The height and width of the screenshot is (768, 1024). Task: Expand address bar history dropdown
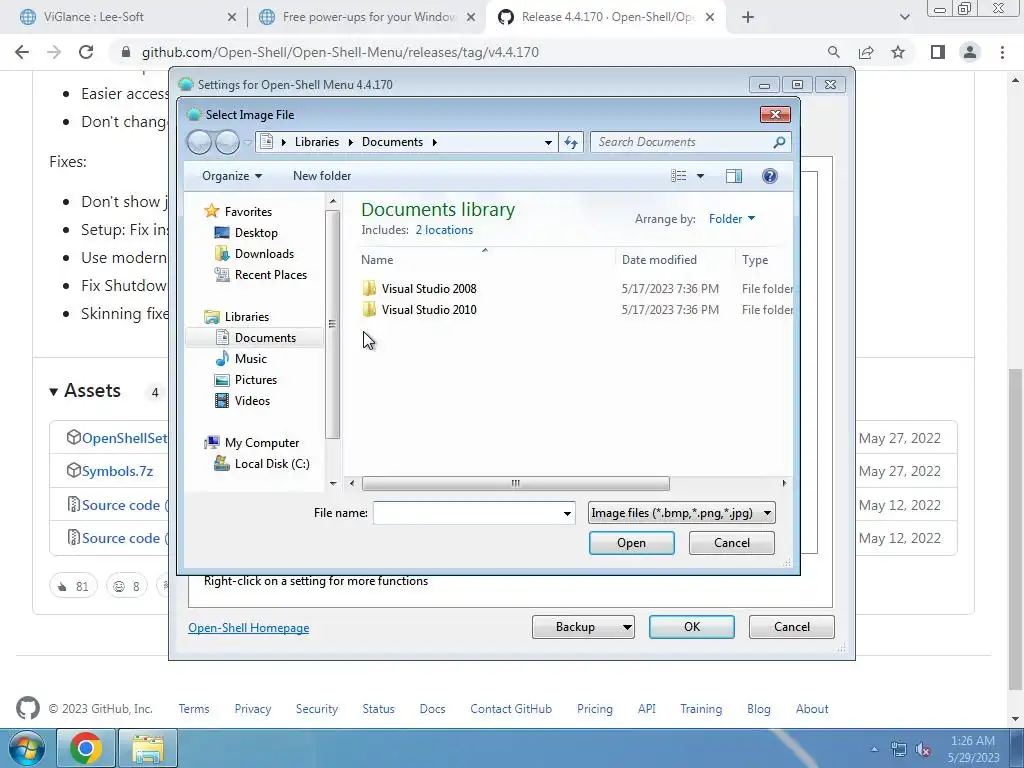pyautogui.click(x=549, y=142)
